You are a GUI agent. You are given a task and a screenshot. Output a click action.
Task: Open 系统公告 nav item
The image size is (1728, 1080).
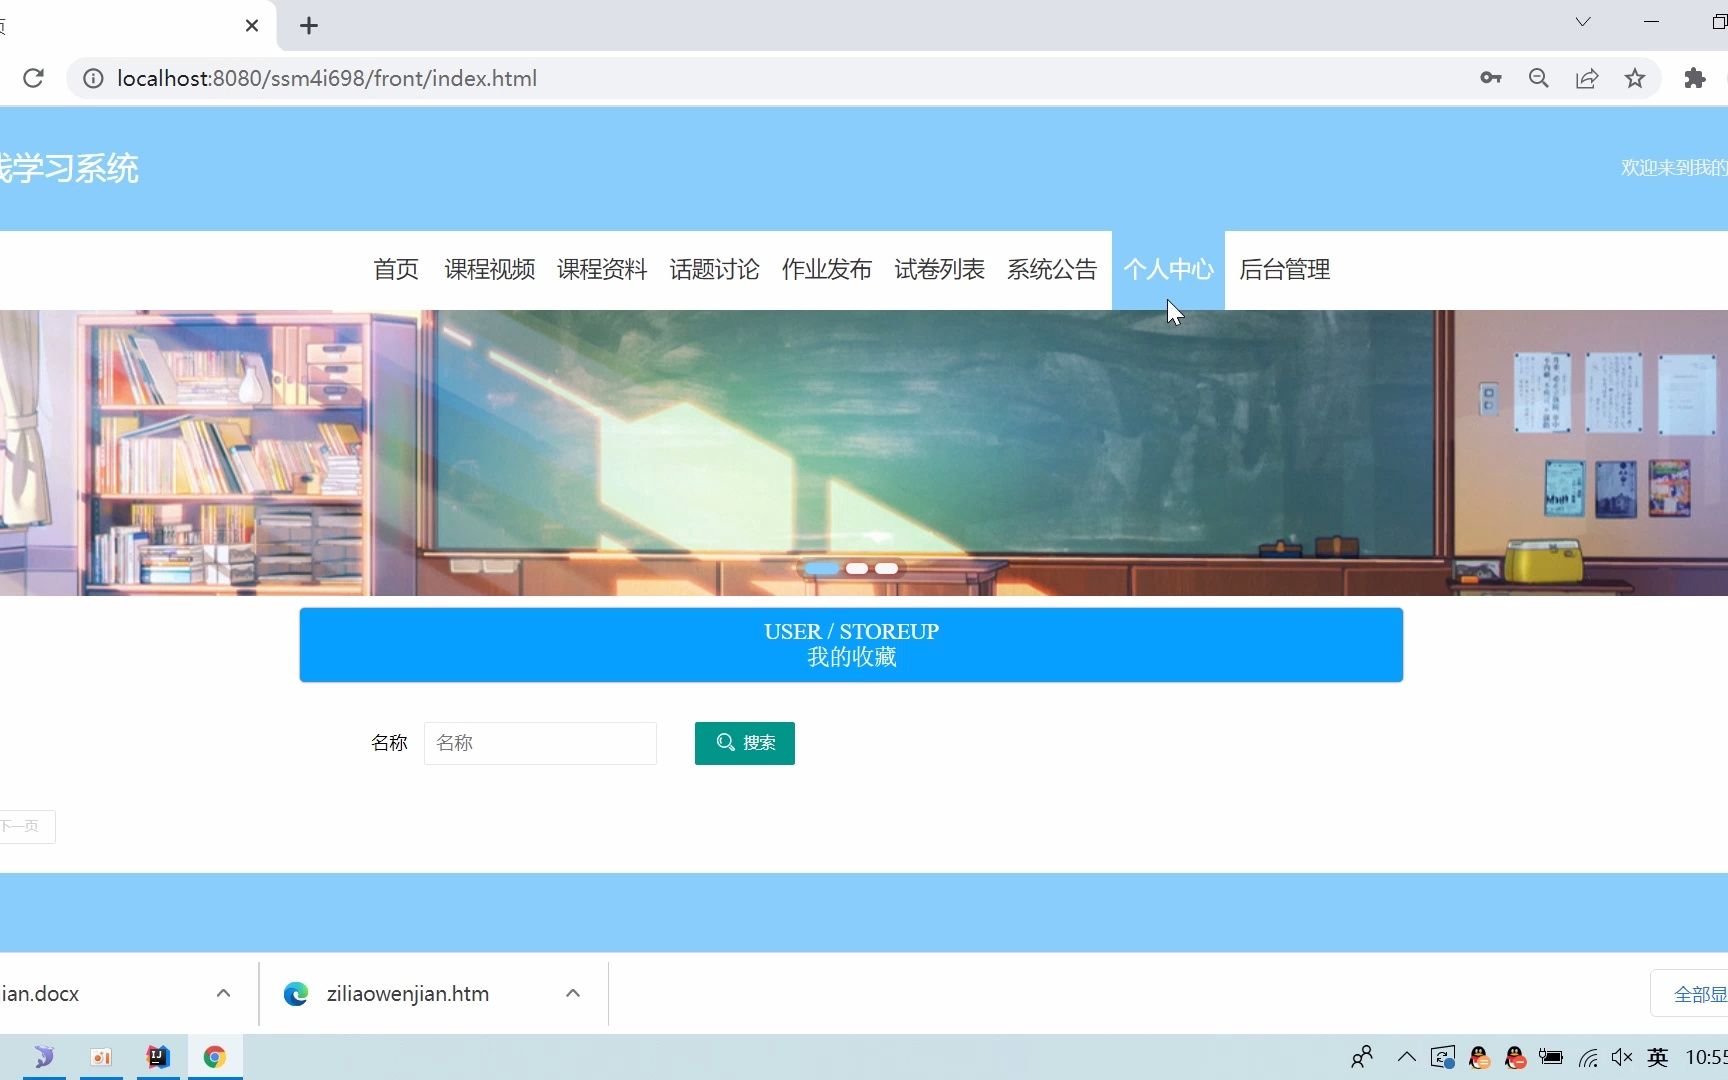(x=1052, y=269)
